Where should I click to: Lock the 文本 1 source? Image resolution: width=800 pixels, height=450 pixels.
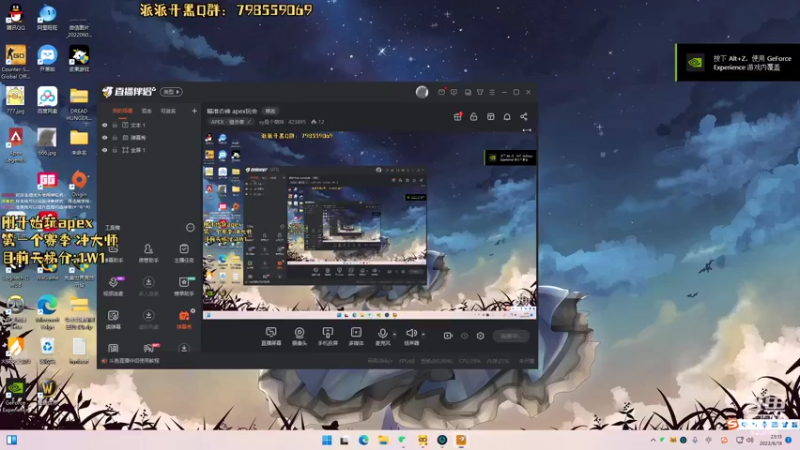(115, 125)
